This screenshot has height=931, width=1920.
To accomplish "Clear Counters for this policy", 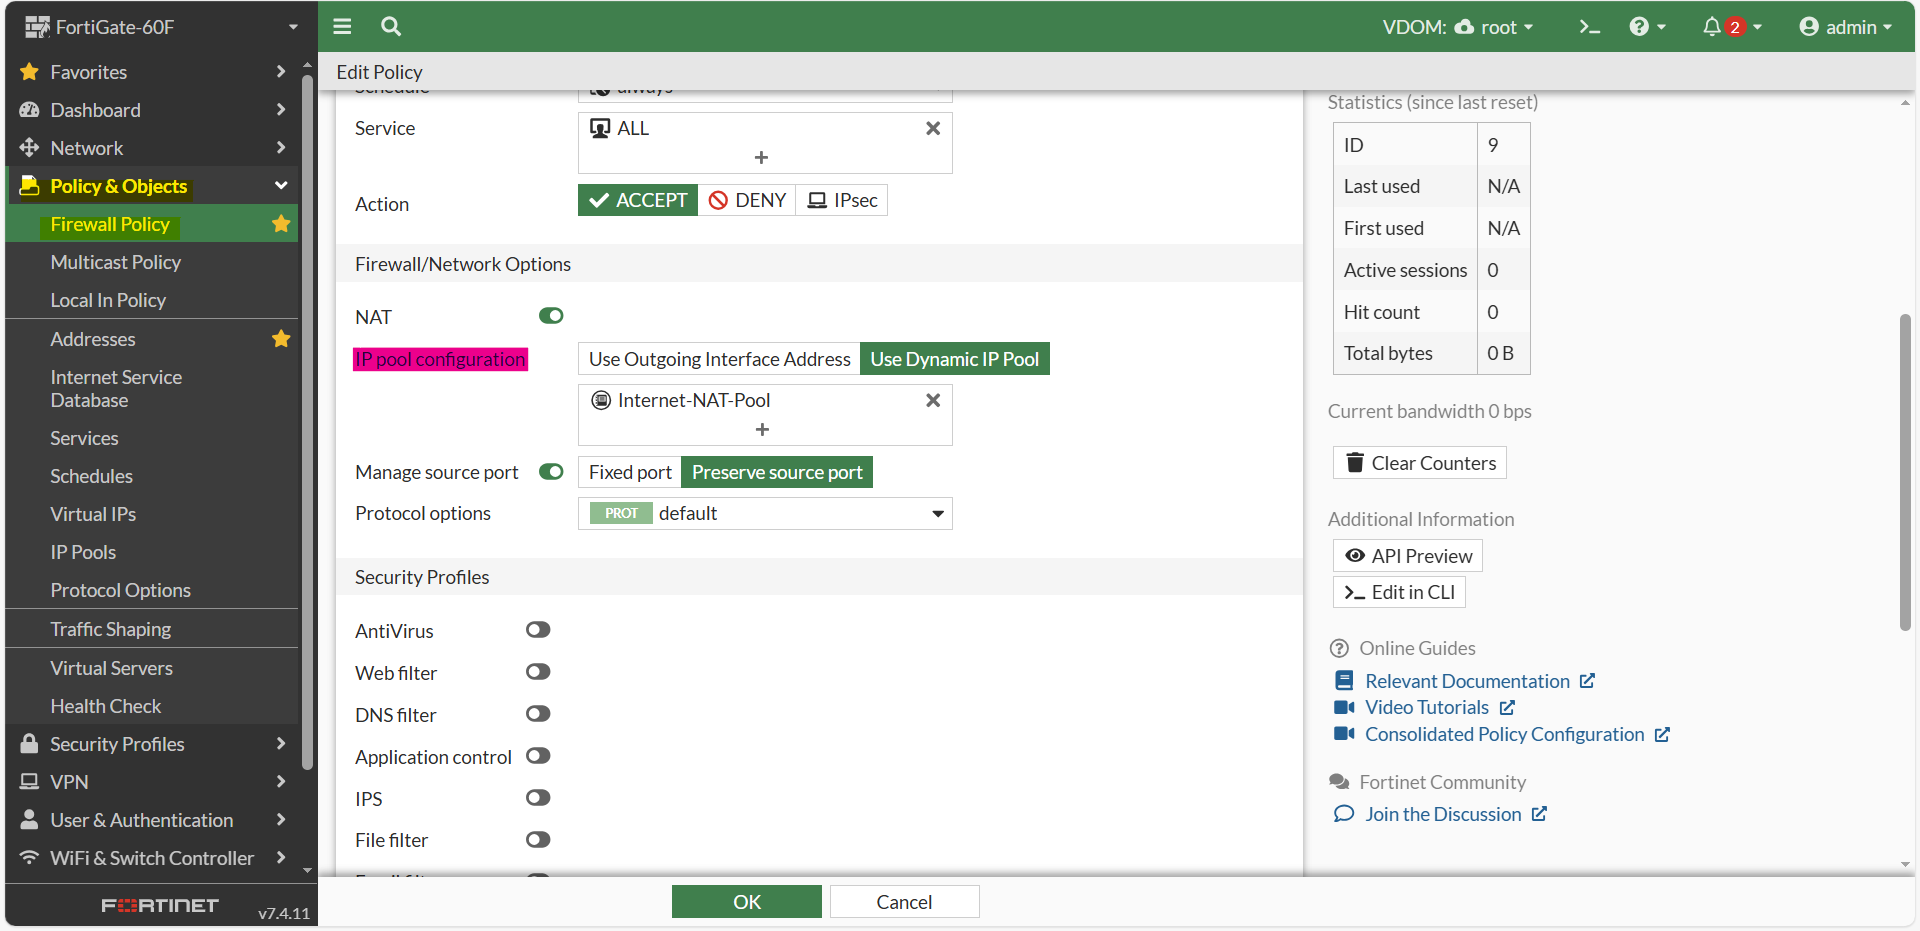I will (1420, 463).
